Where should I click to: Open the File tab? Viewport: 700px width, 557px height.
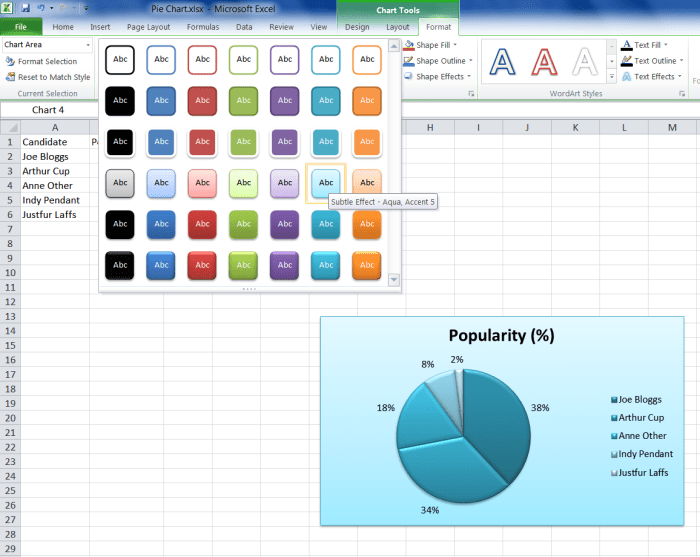pos(21,27)
